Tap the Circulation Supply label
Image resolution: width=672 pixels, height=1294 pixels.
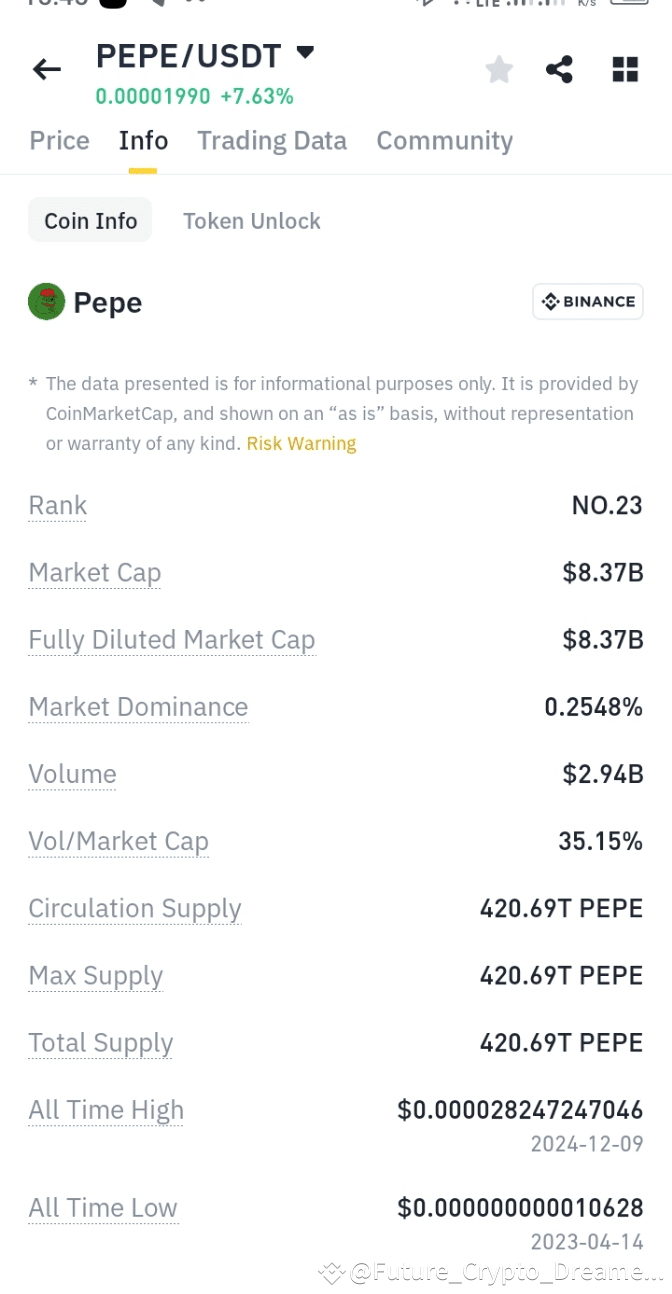coord(135,909)
